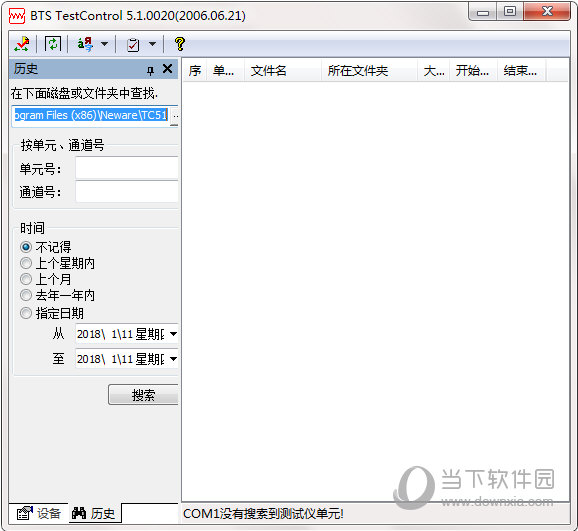The width and height of the screenshot is (578, 531).
Task: Click the language/translate toolbar icon
Action: pos(86,44)
